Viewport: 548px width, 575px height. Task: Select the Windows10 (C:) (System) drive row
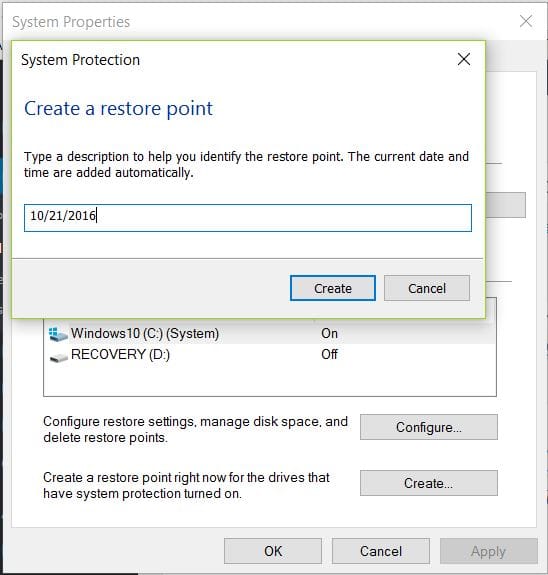270,333
